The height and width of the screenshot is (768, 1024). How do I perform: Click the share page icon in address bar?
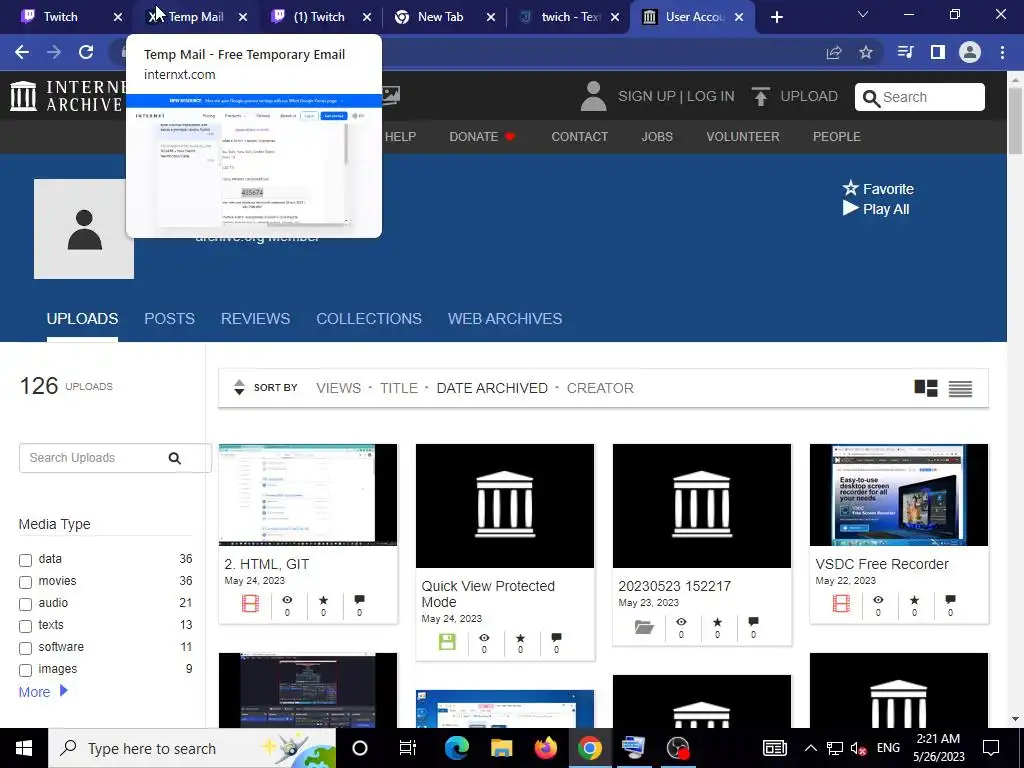tap(834, 52)
